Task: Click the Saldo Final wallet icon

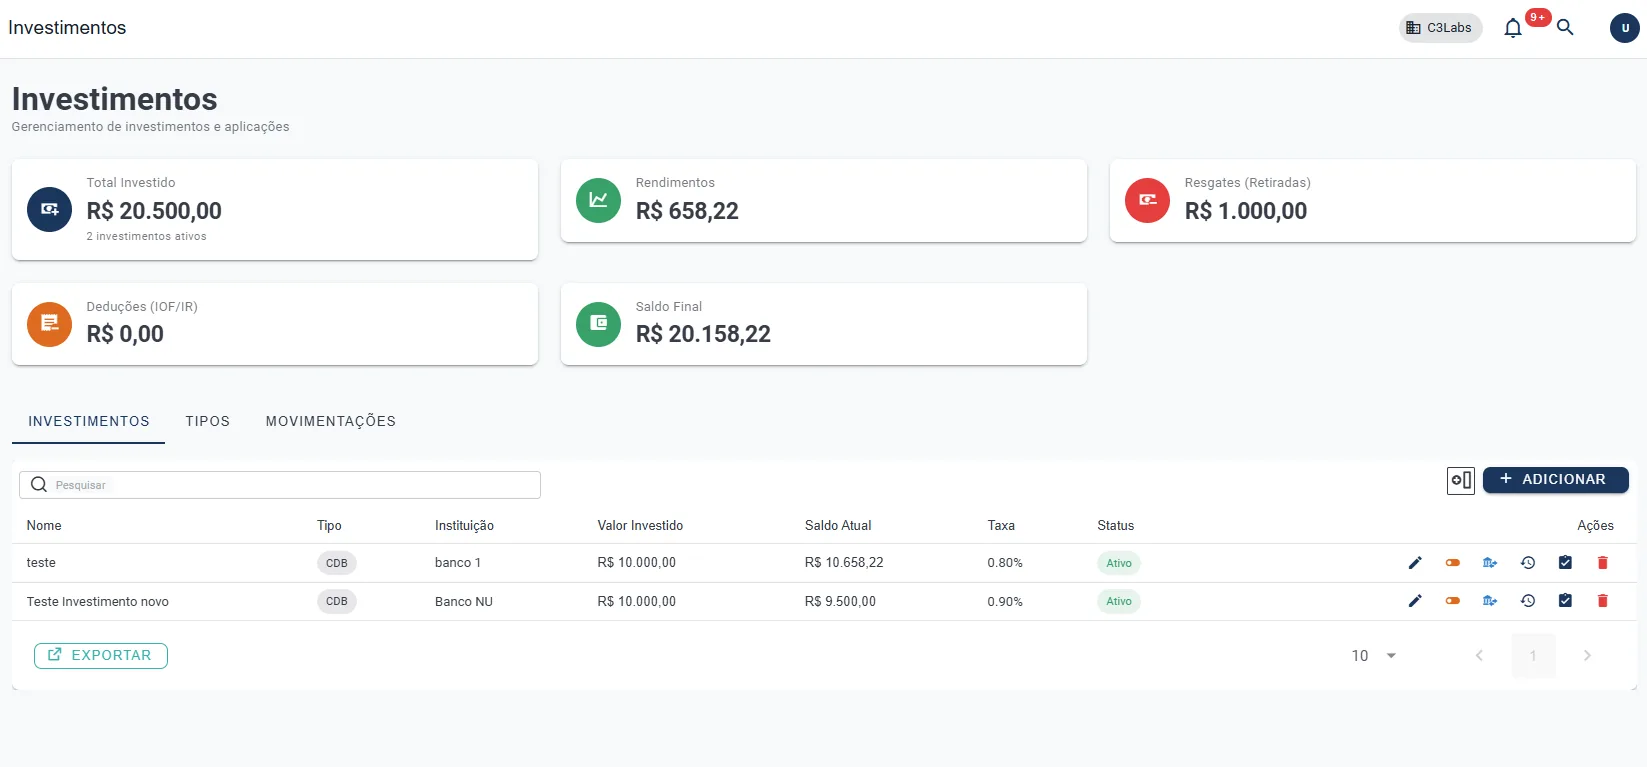Action: click(598, 324)
